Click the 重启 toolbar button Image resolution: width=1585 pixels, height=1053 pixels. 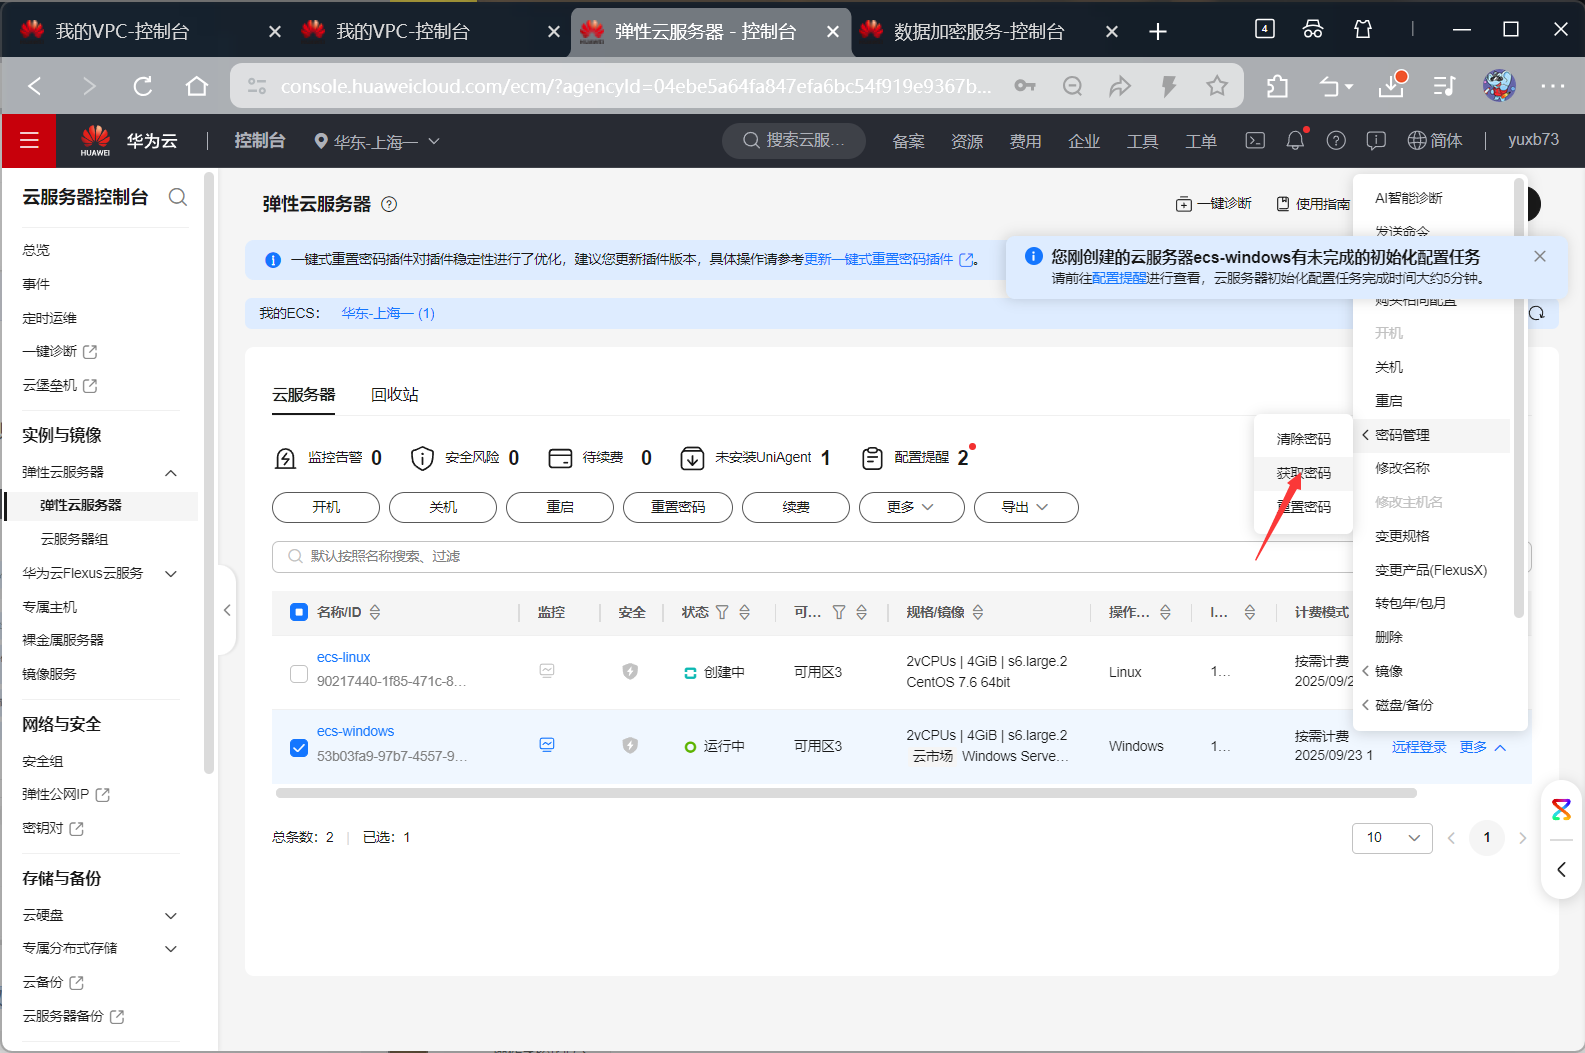point(560,507)
